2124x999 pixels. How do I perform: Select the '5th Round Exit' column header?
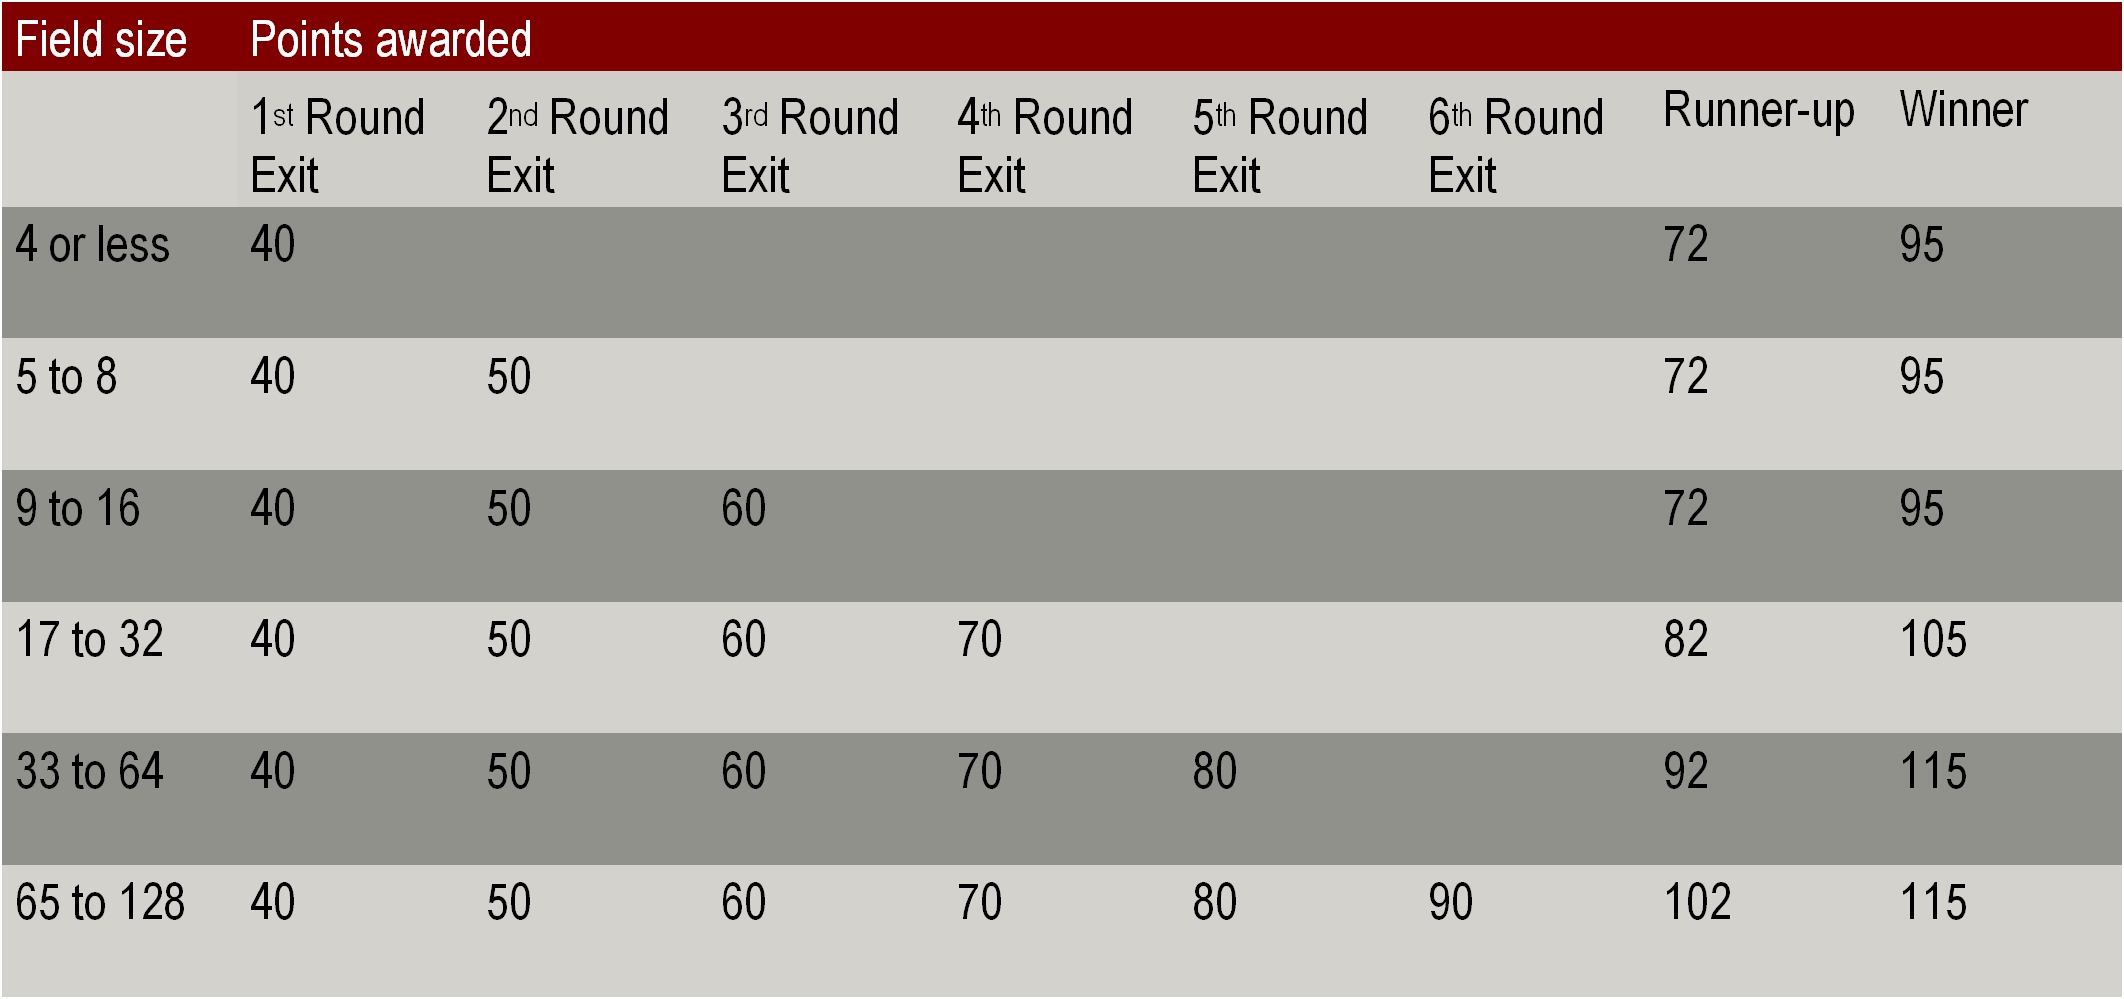1279,145
